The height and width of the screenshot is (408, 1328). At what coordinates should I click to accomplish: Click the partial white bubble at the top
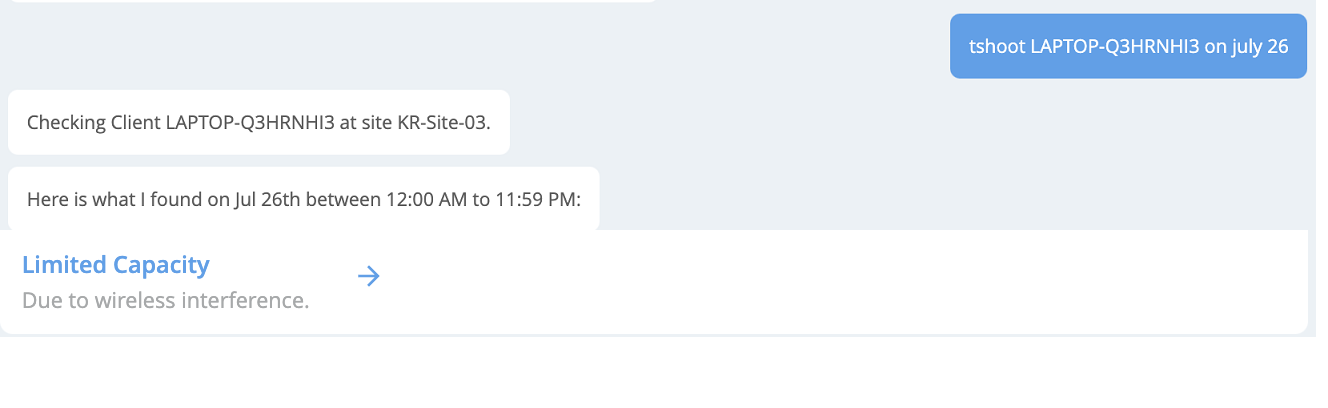(x=330, y=1)
